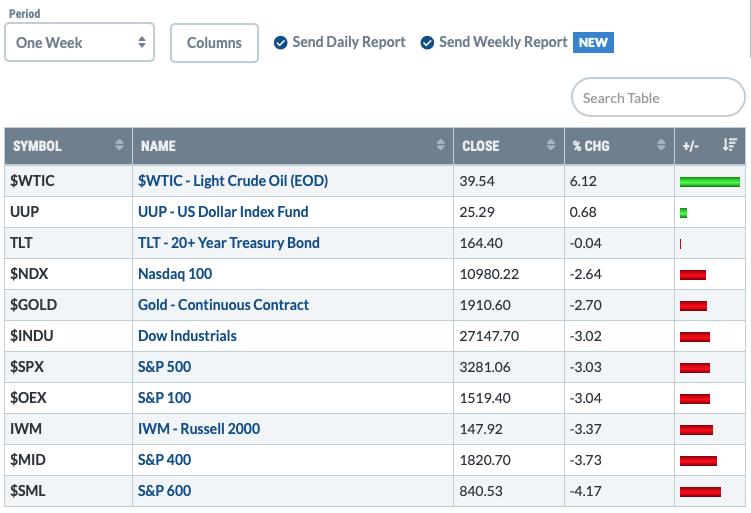Open the Nasdaq 100 link
751x513 pixels.
click(x=175, y=274)
